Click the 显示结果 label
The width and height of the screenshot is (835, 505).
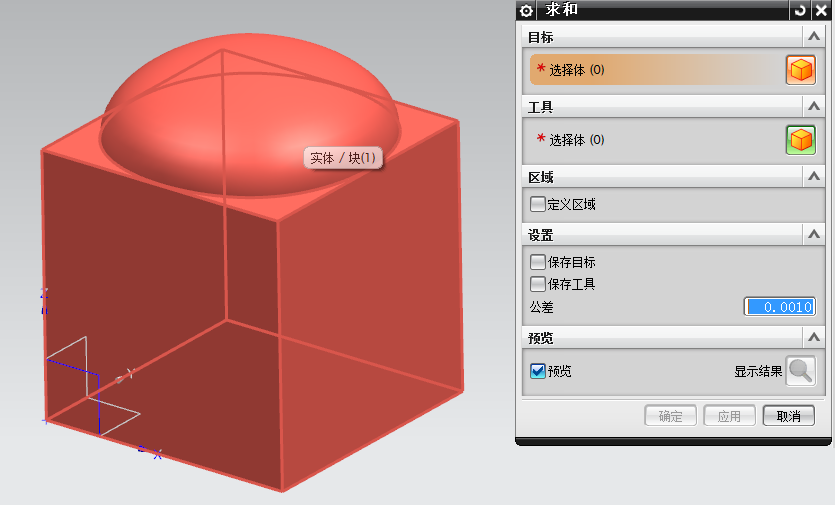click(x=758, y=371)
